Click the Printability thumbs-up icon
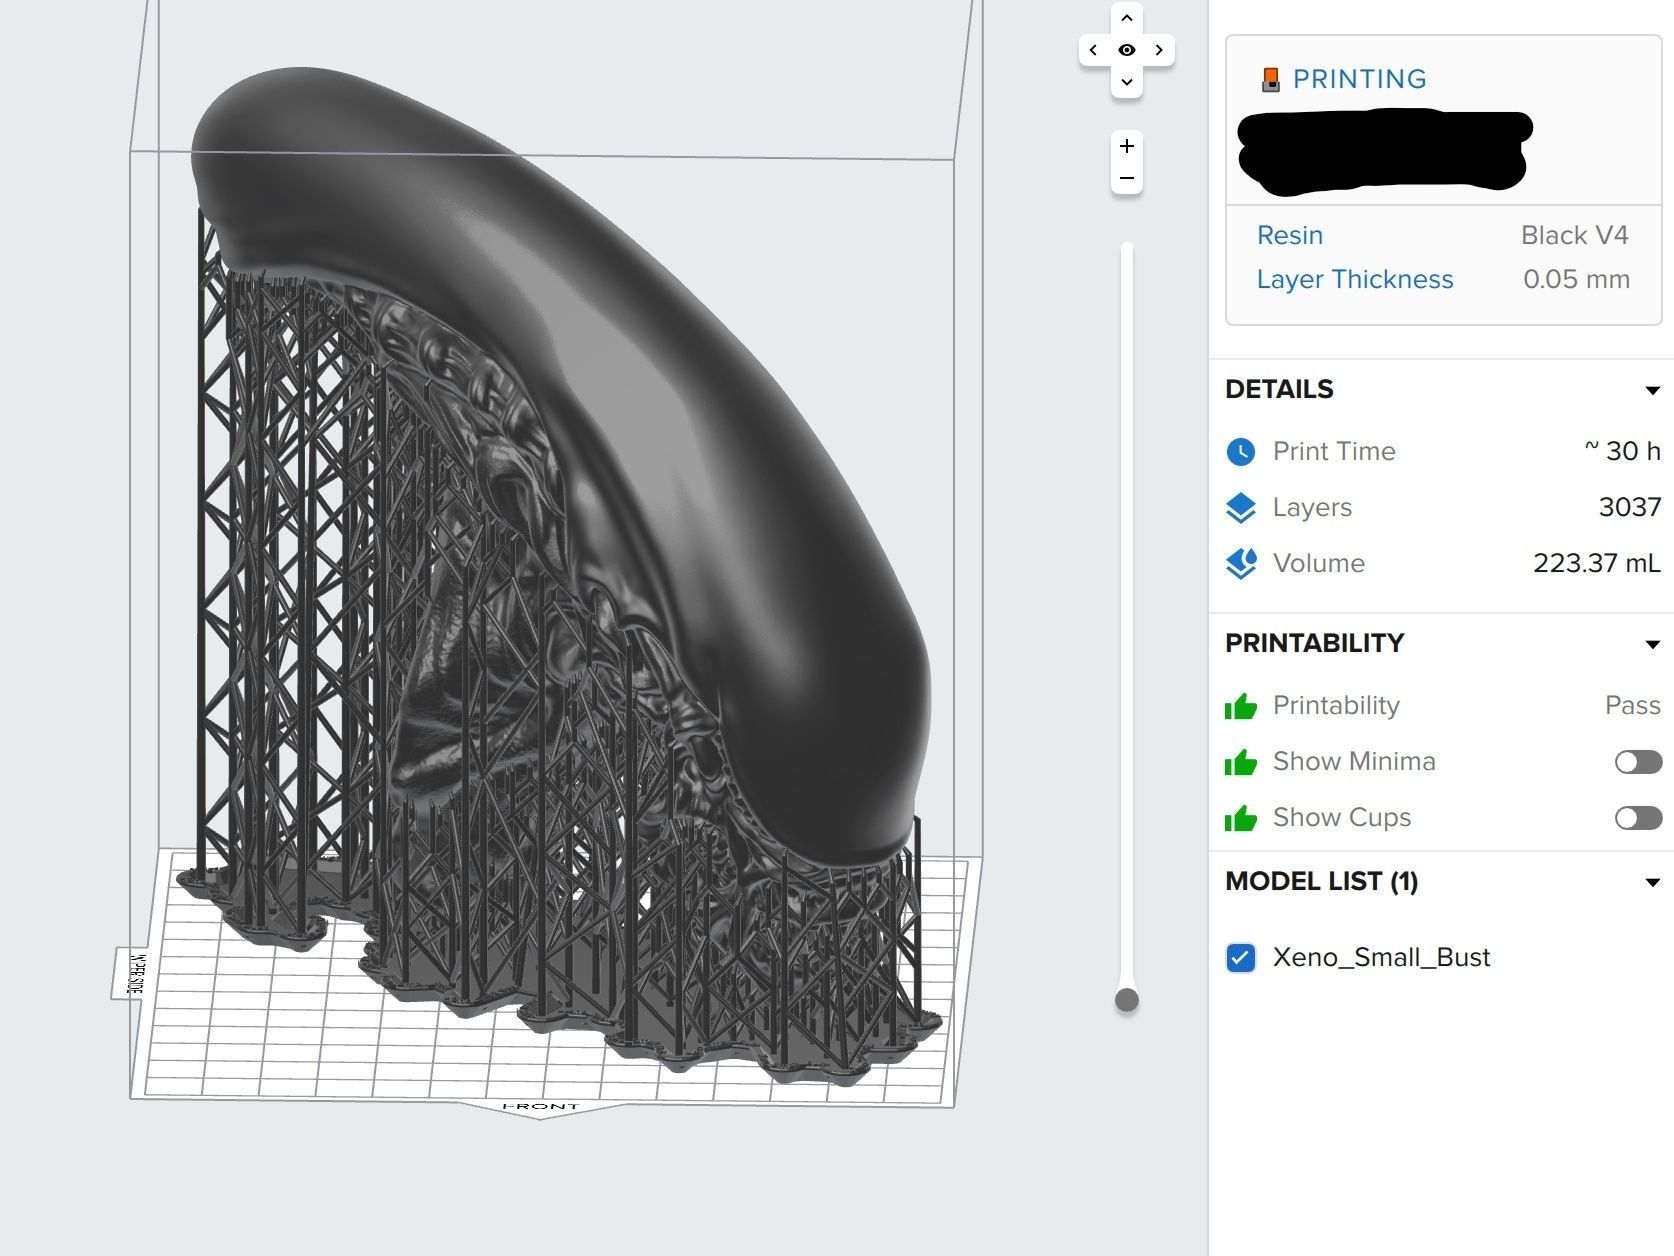 tap(1241, 706)
